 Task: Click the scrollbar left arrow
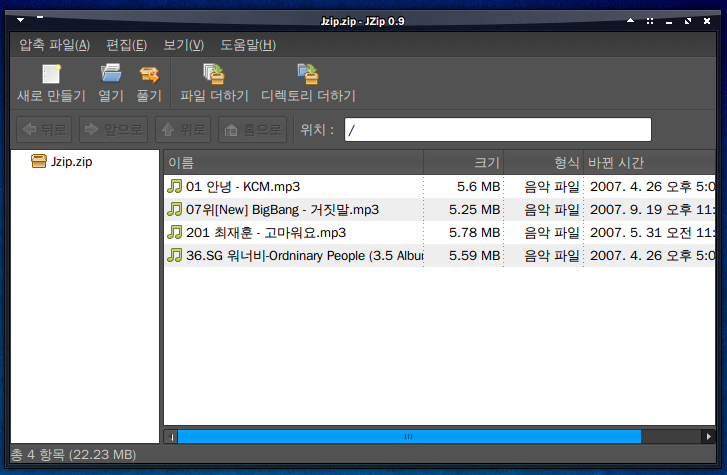click(x=171, y=436)
